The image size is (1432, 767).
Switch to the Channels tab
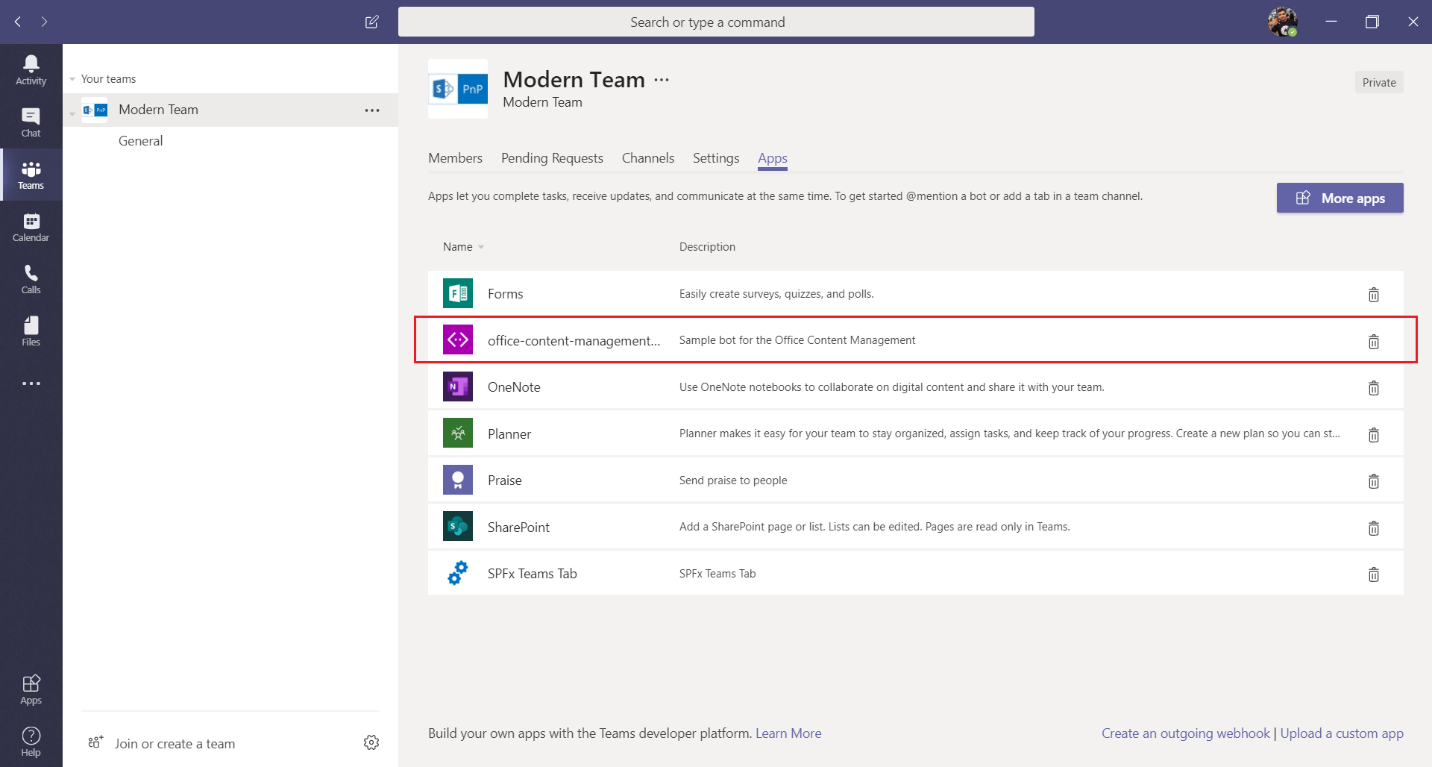pyautogui.click(x=648, y=158)
